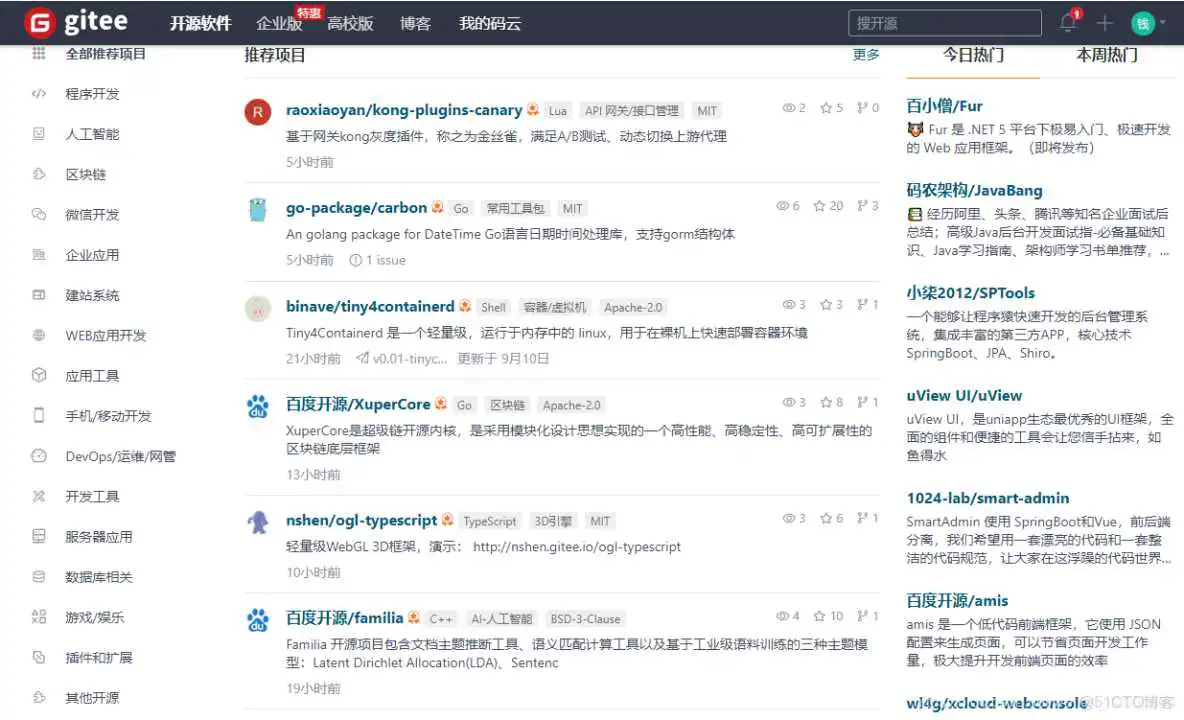Click the 其他开源 sidebar icon
This screenshot has height=720, width=1184.
click(39, 697)
